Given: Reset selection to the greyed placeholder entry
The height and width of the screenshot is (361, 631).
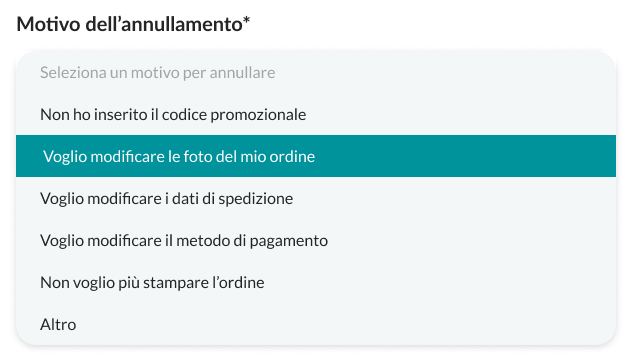Looking at the screenshot, I should click(x=316, y=72).
